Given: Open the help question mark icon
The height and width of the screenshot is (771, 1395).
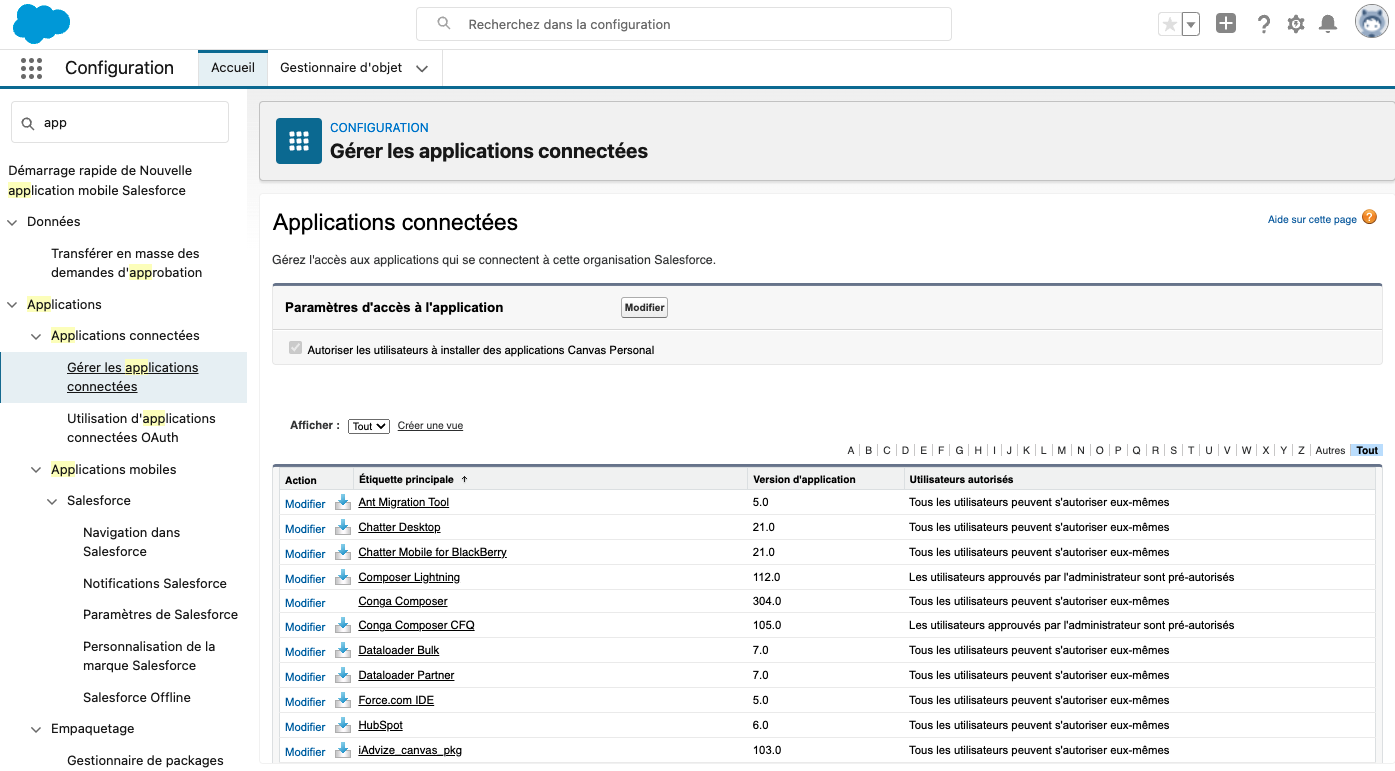Looking at the screenshot, I should coord(1264,25).
